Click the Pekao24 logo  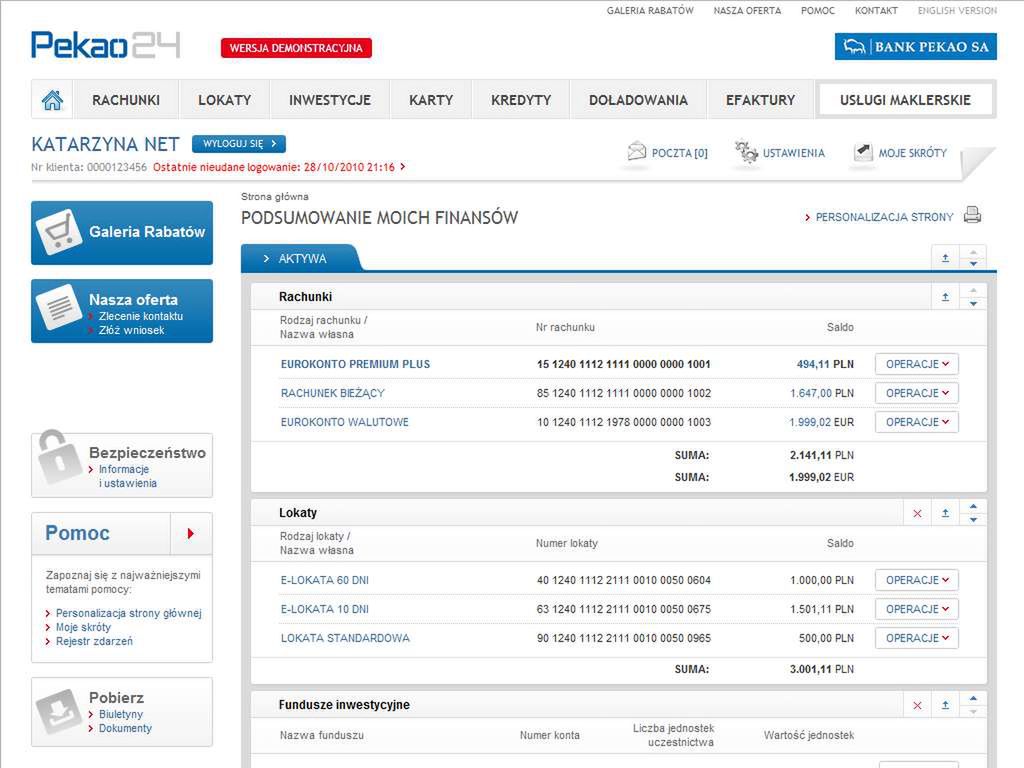click(x=105, y=44)
